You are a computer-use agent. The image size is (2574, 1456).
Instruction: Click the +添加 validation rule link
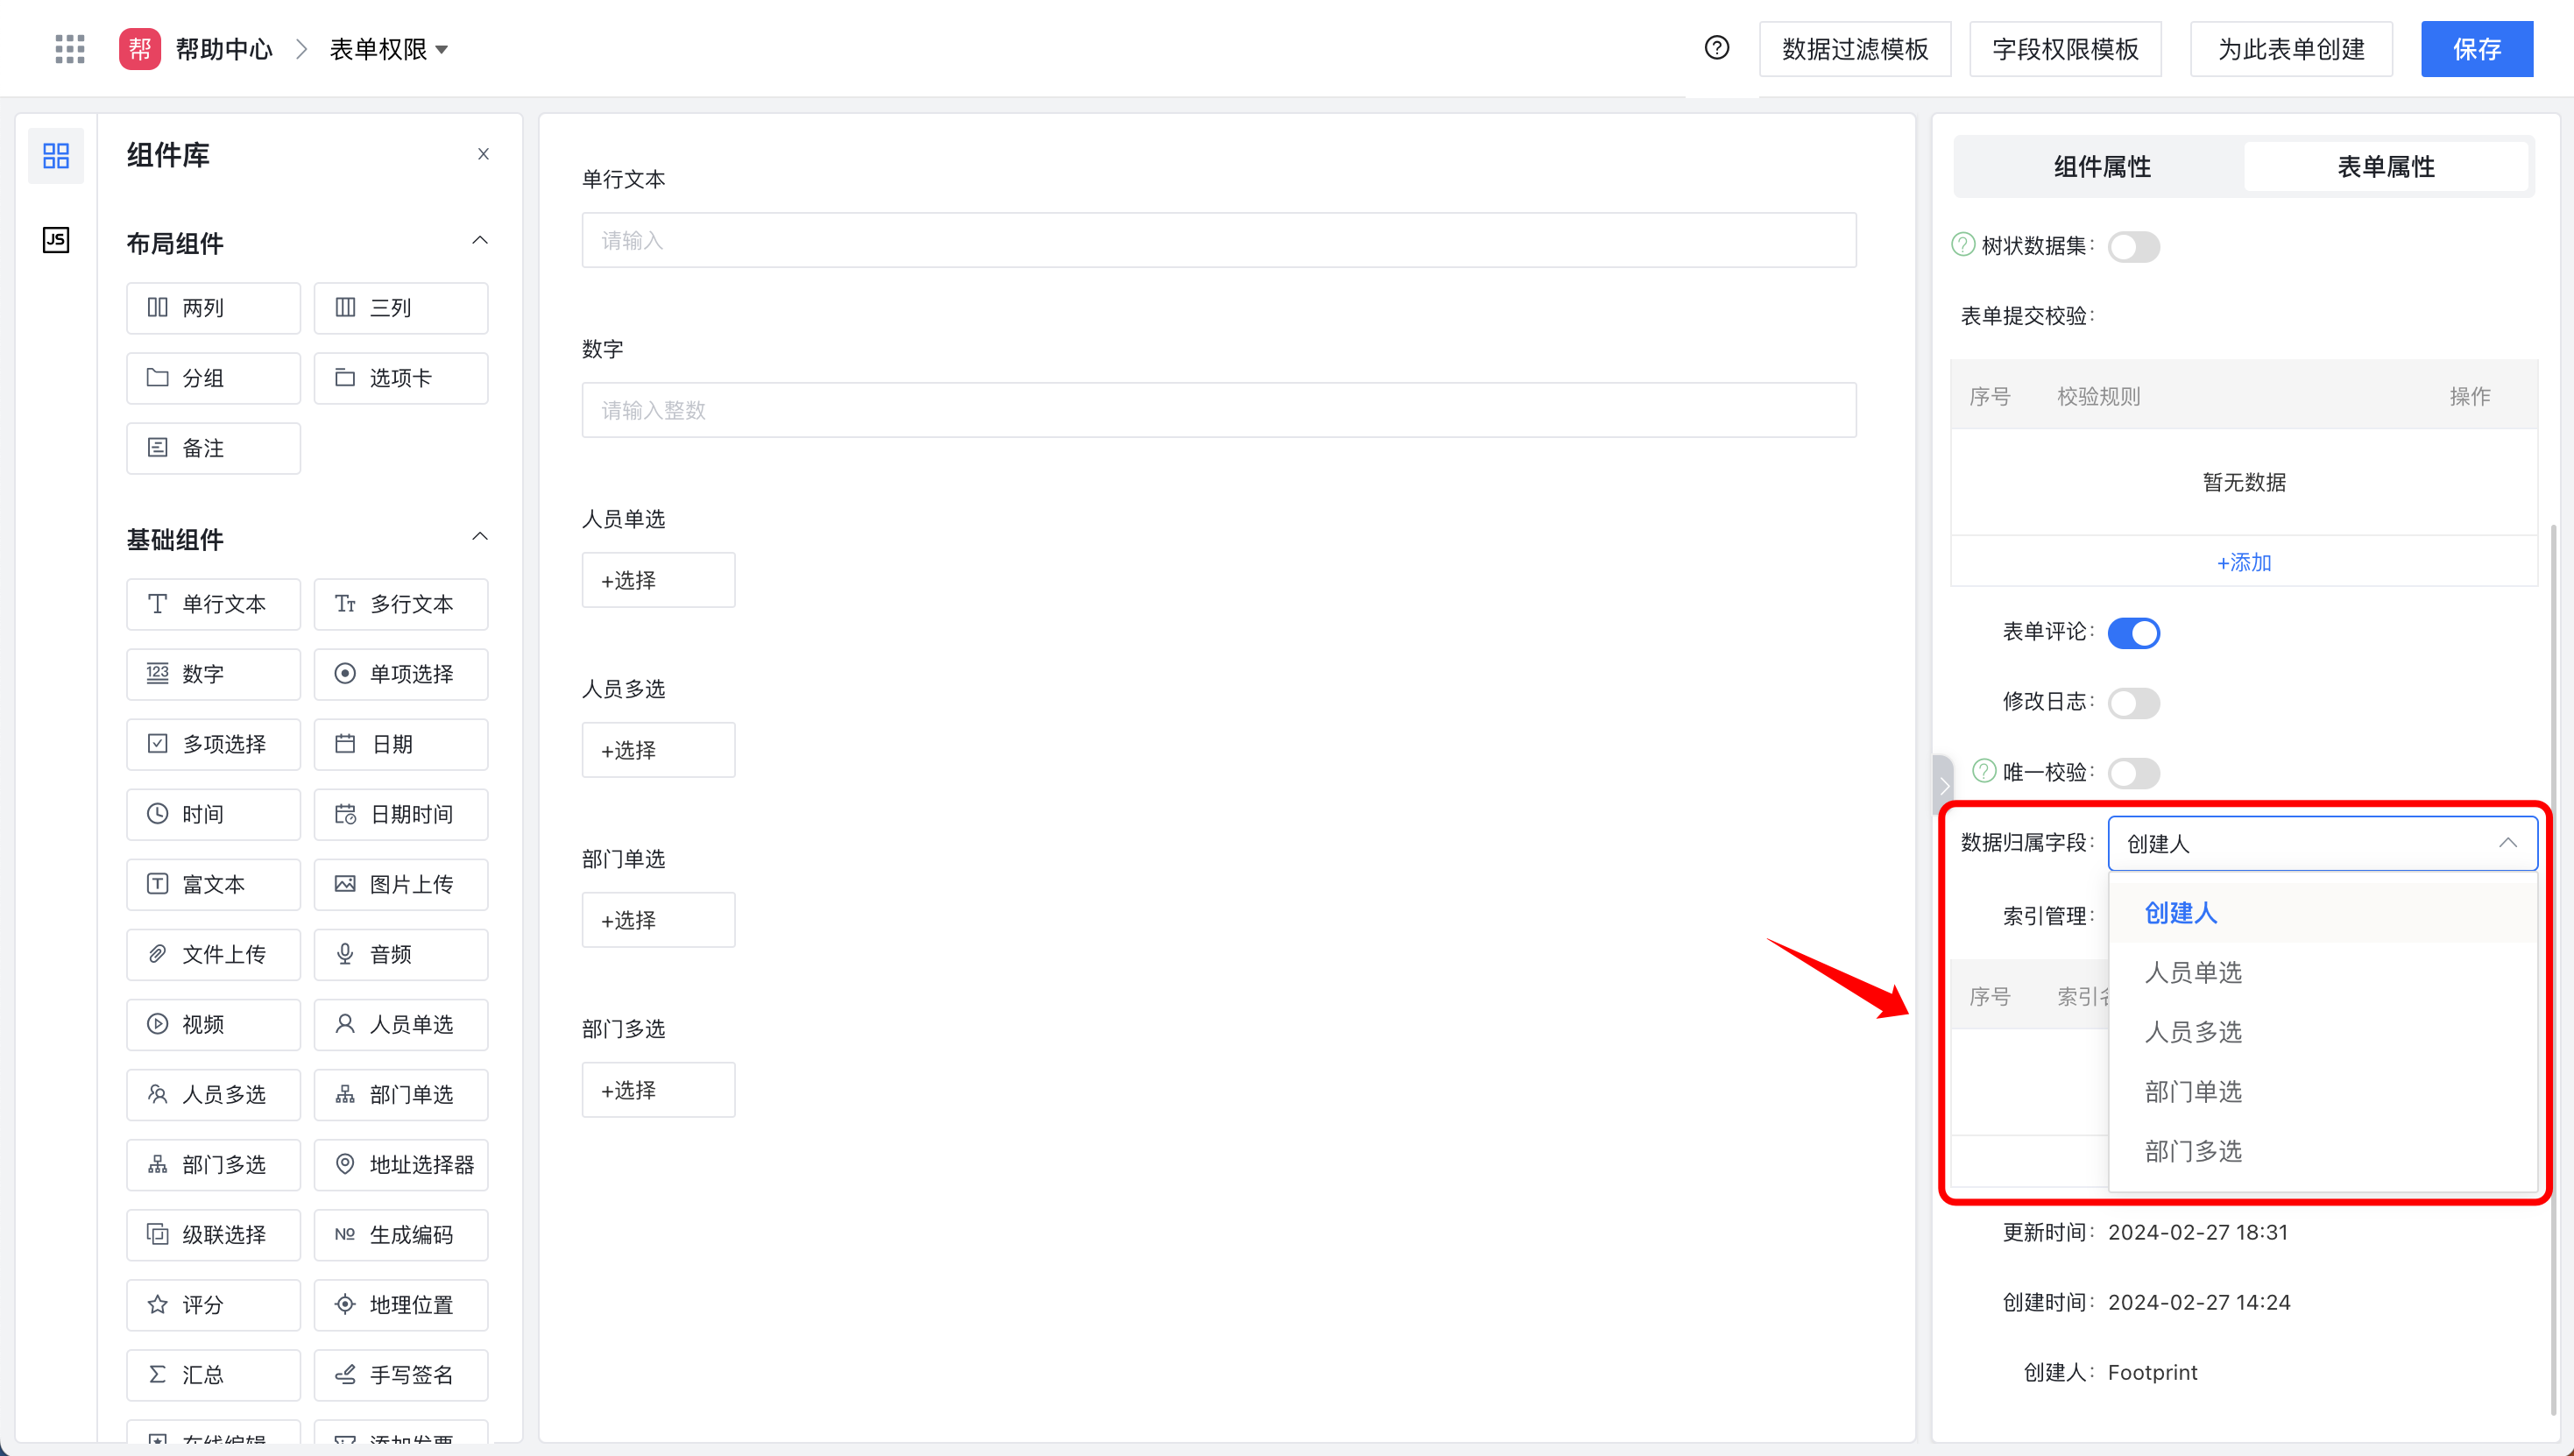point(2243,562)
